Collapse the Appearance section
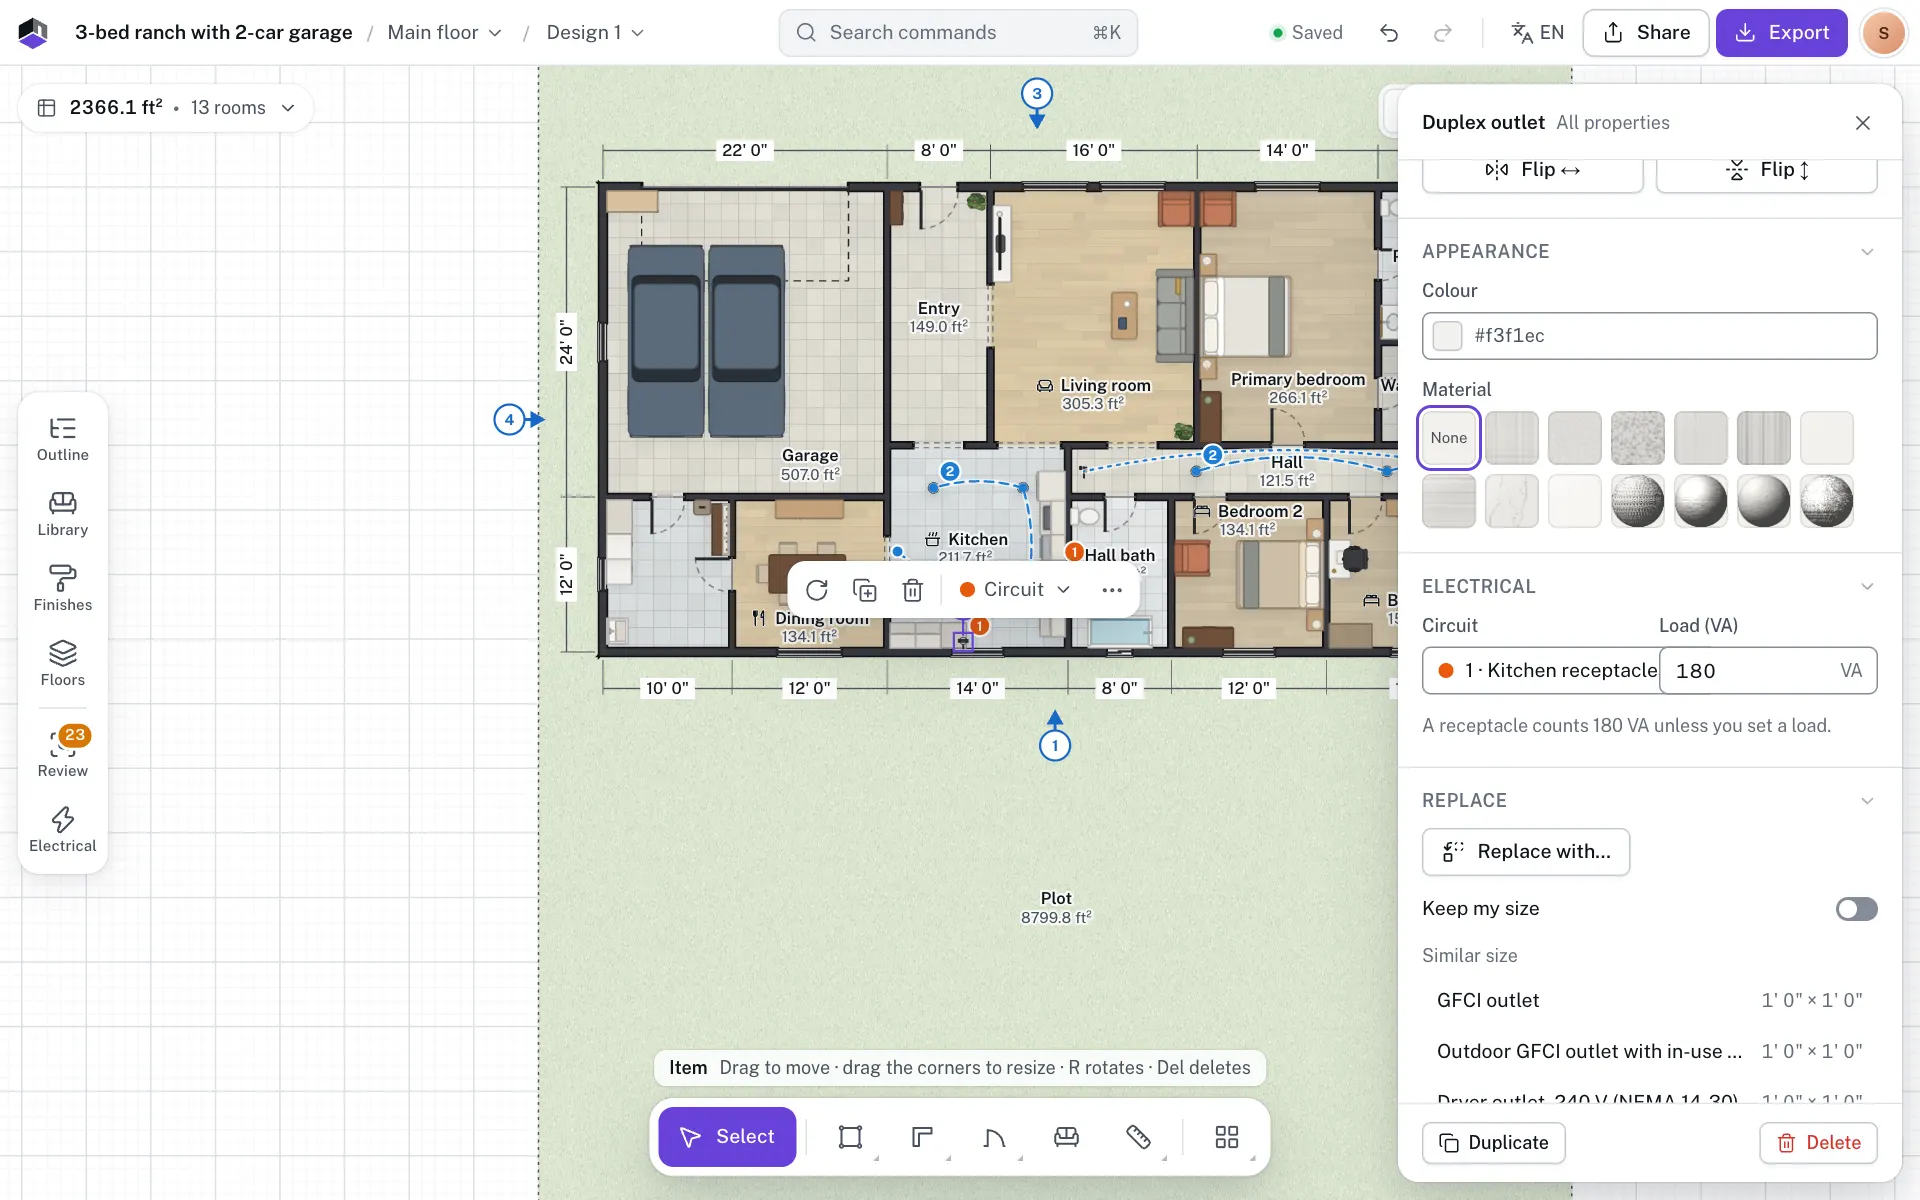Screen dimensions: 1920x1200 [x=1867, y=252]
